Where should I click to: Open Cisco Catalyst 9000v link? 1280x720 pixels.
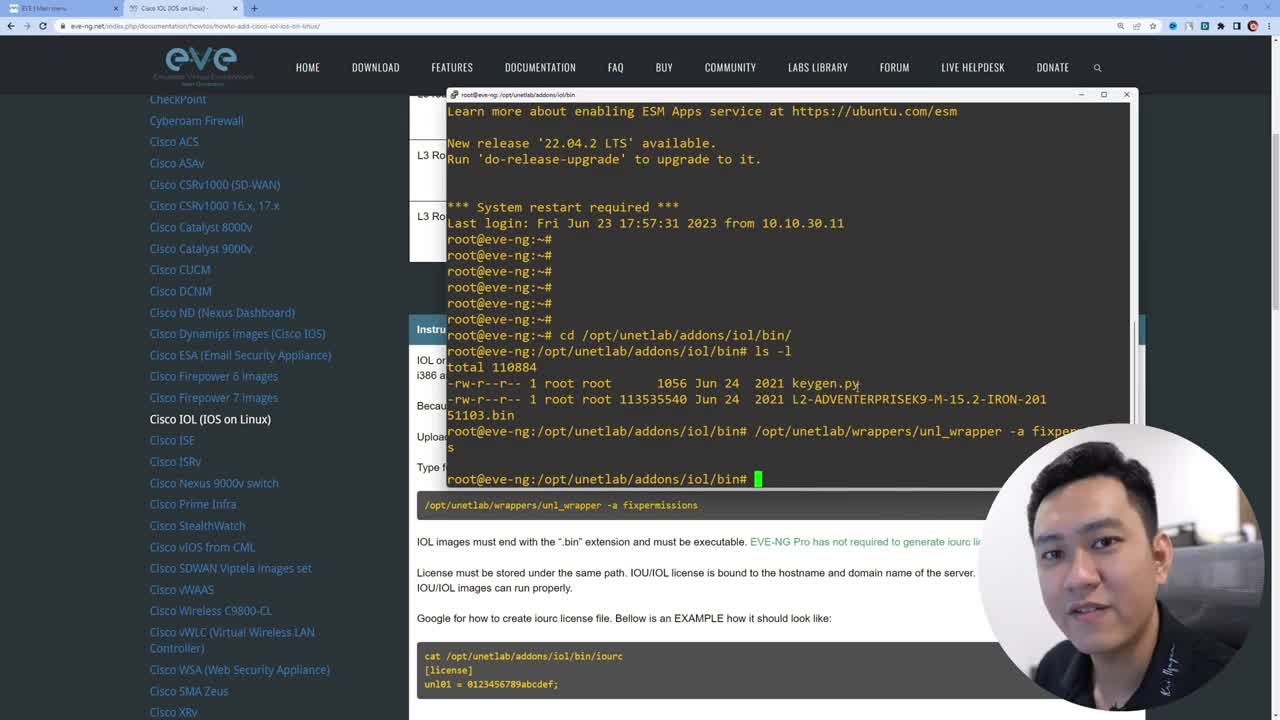pyautogui.click(x=201, y=249)
